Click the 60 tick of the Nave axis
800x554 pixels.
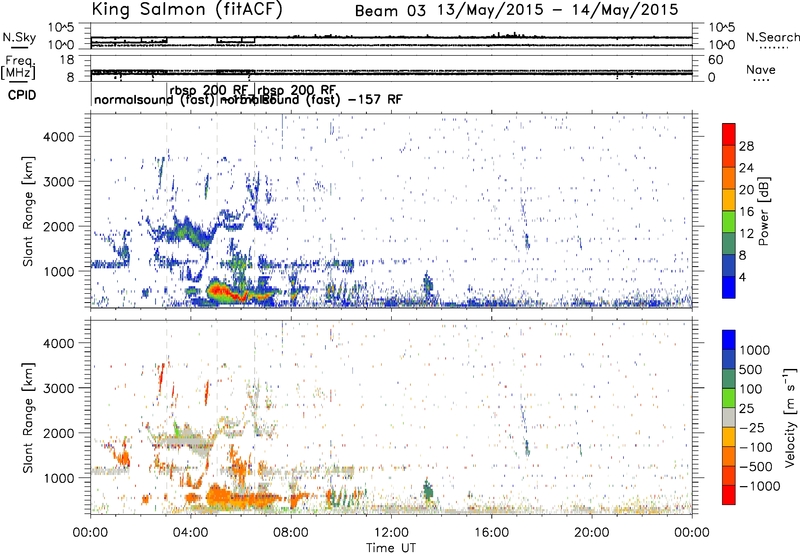[715, 60]
